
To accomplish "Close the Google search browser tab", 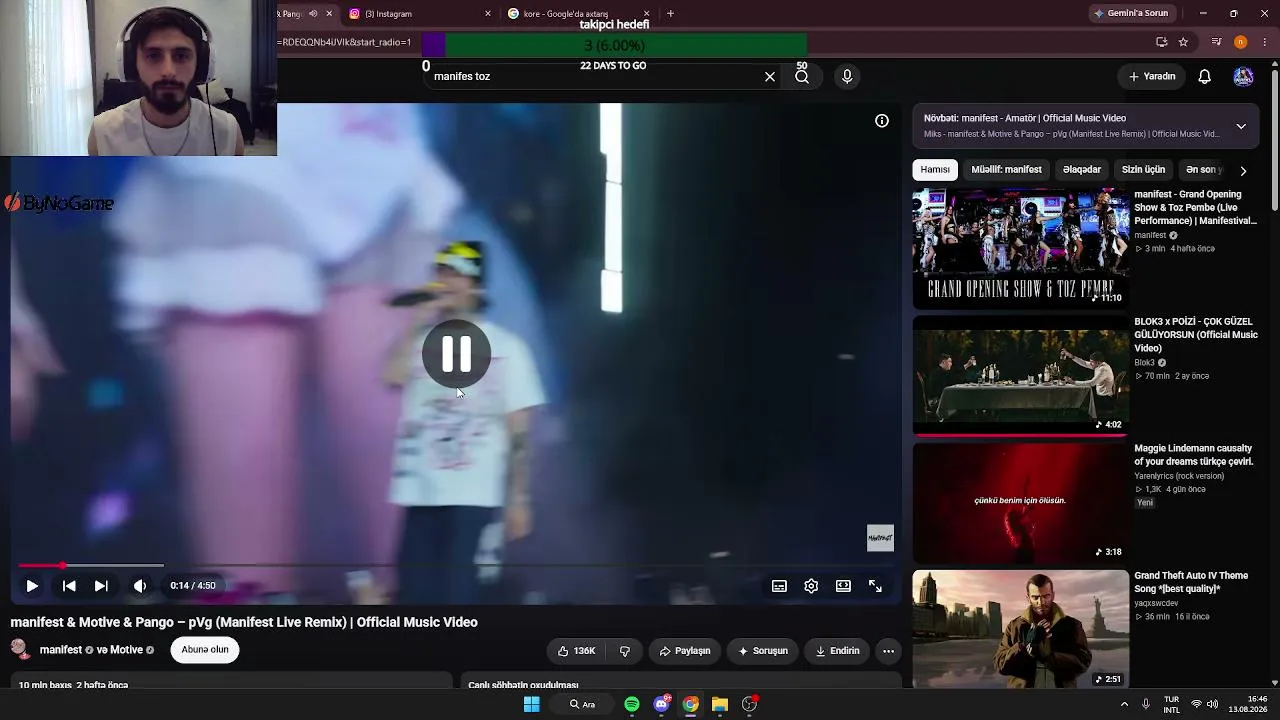I will pos(646,14).
